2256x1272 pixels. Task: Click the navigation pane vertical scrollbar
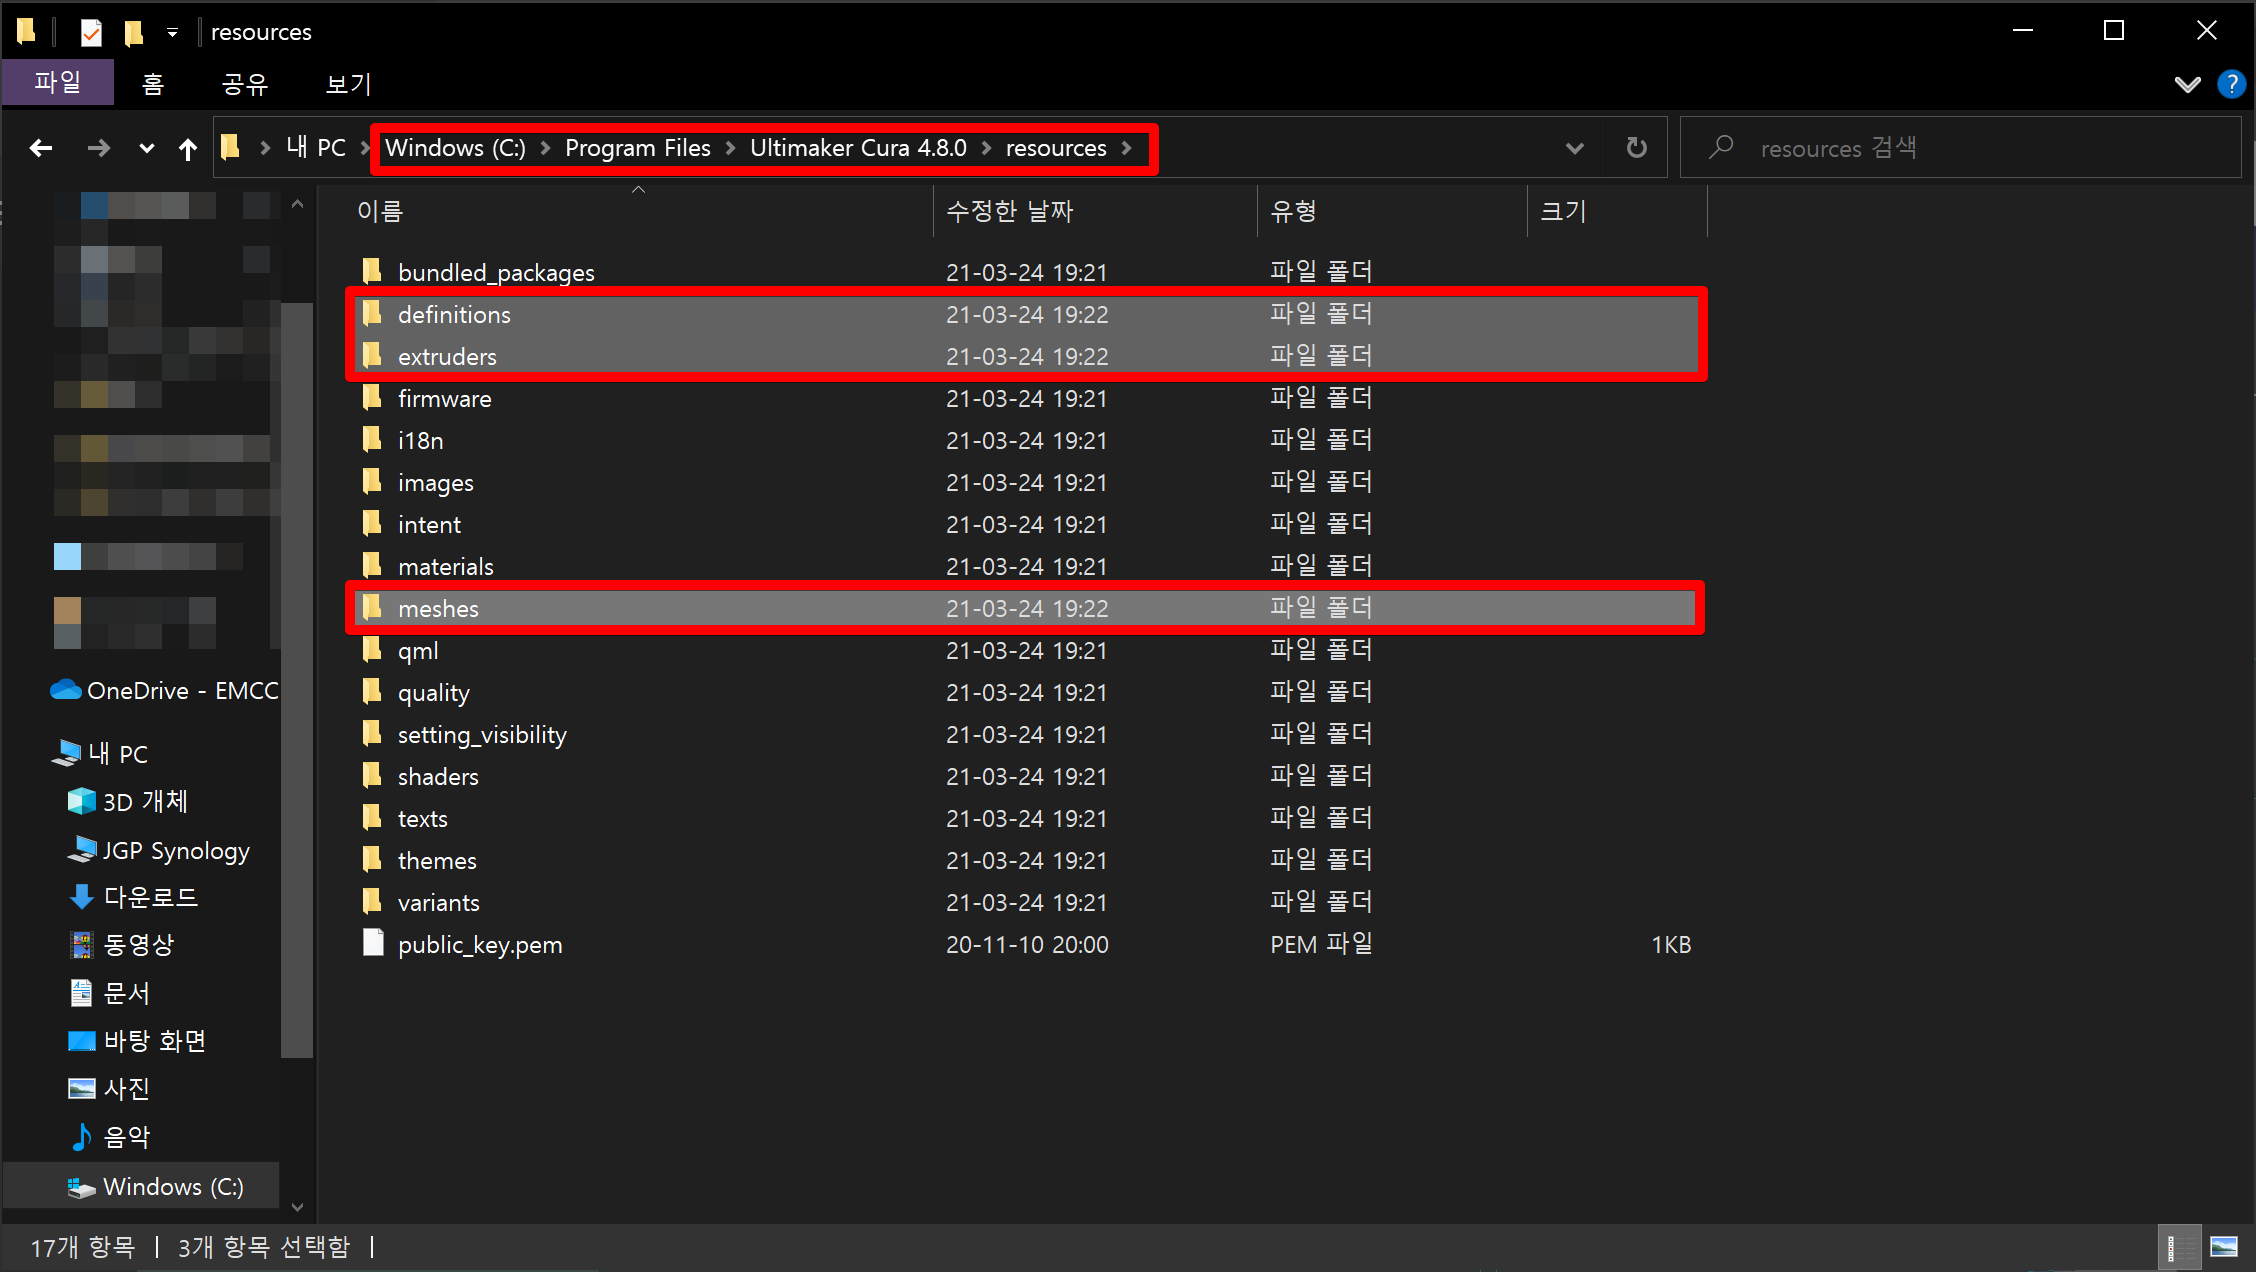tap(296, 680)
